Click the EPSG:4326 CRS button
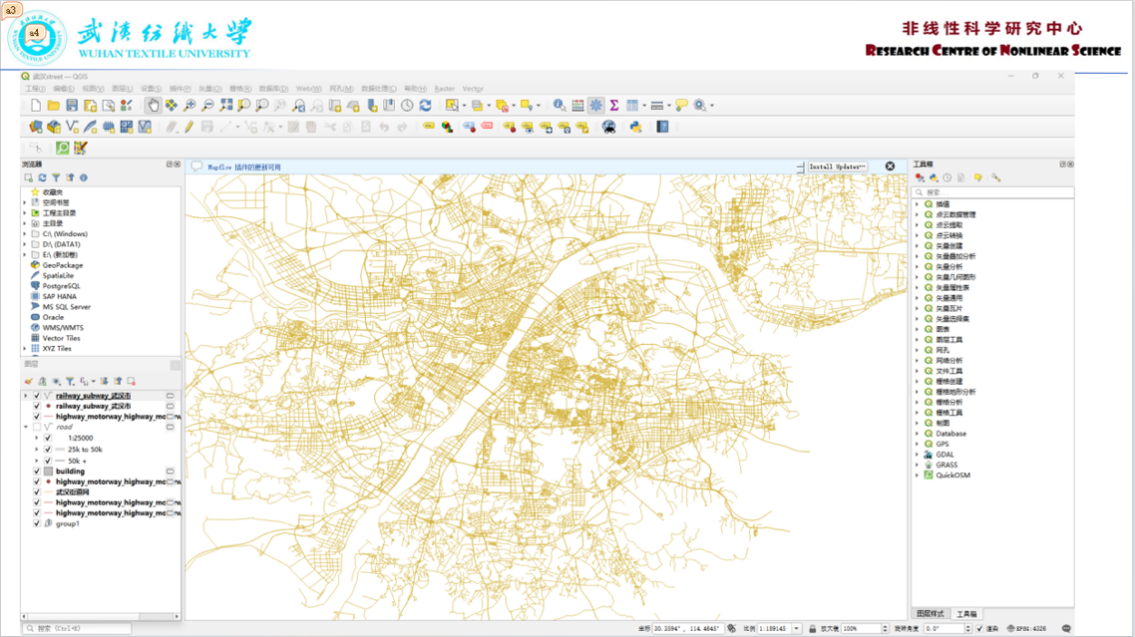Screen dimensions: 1135x637 (1024, 629)
